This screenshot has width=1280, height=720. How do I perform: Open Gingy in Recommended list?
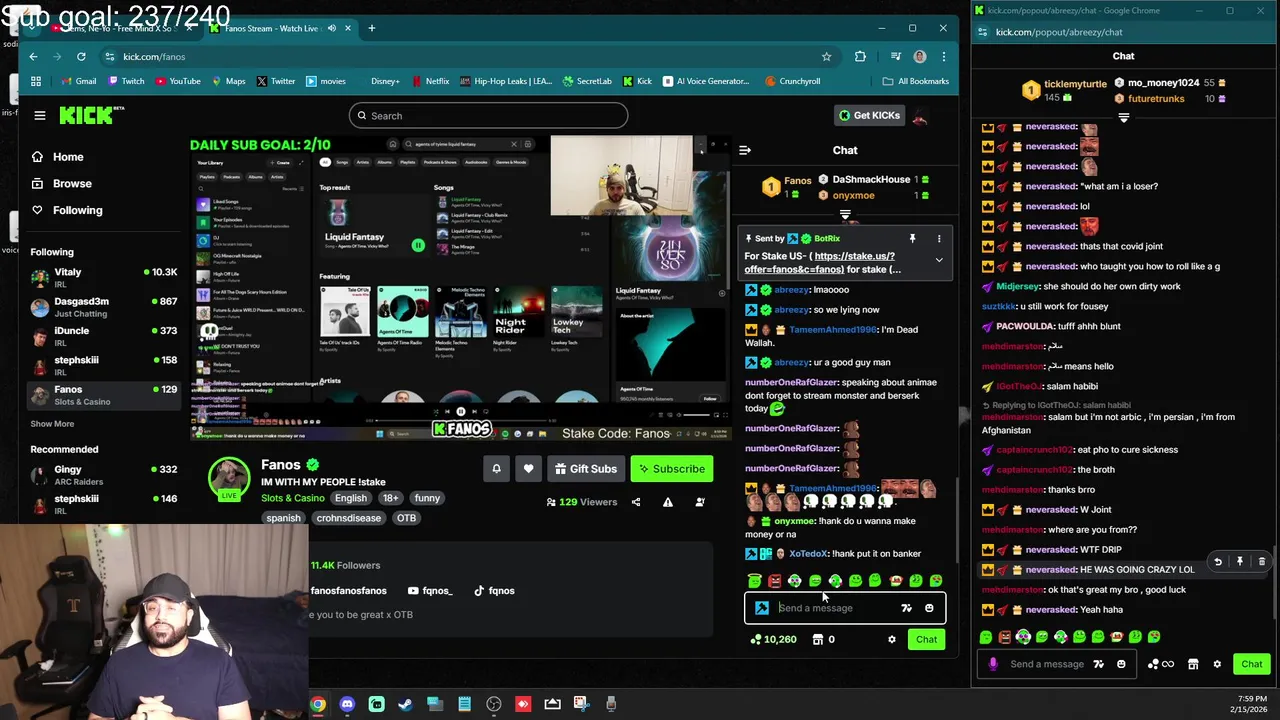coord(103,475)
